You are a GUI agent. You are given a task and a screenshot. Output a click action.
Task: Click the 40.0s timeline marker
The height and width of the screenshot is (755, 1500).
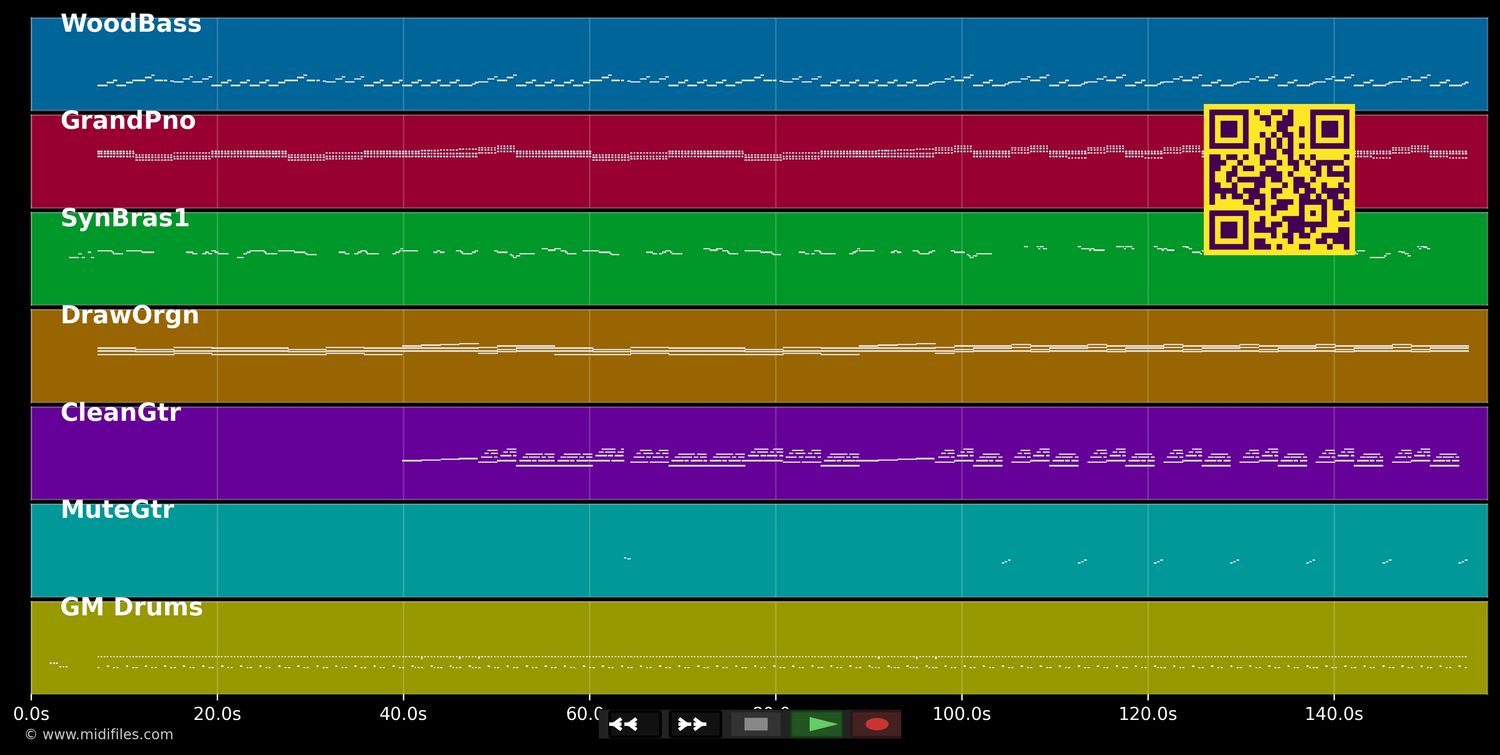[403, 714]
